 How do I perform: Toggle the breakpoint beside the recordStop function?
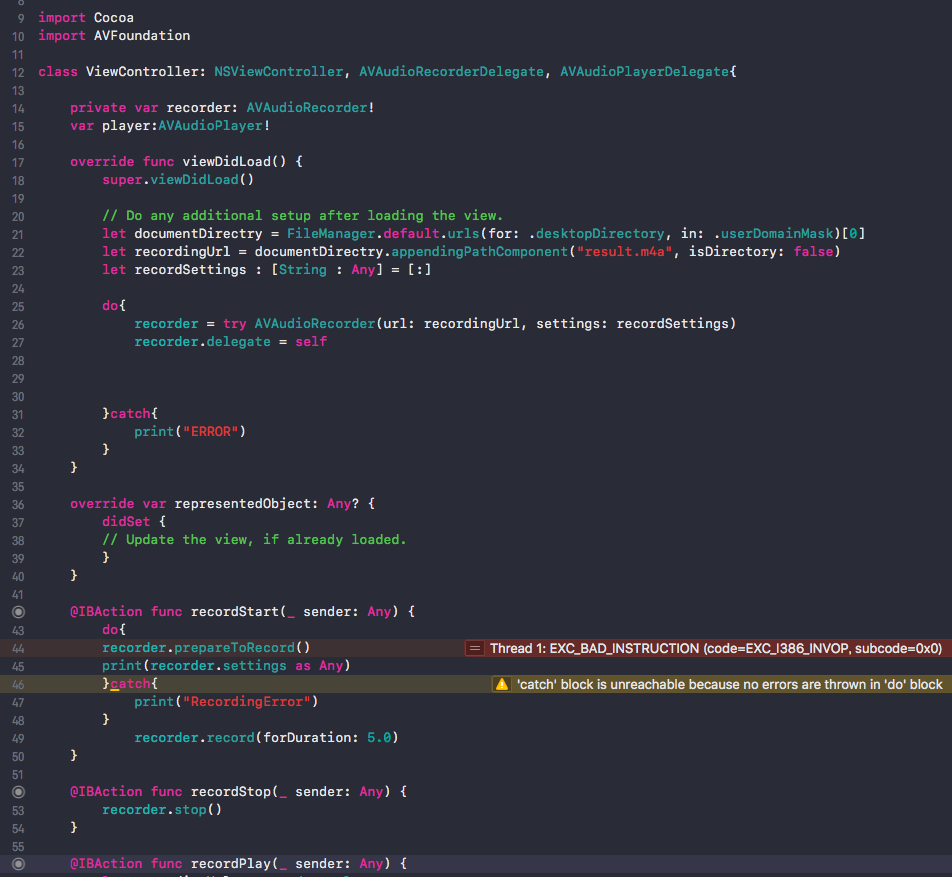[18, 791]
